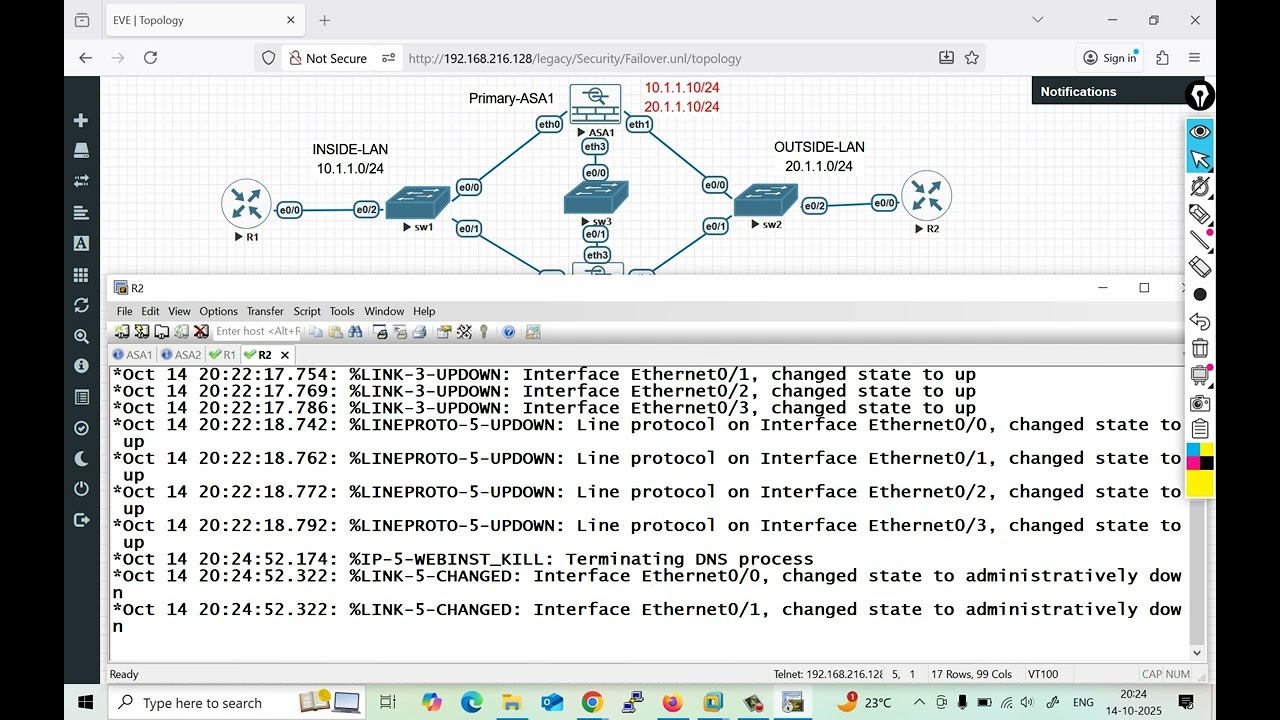1280x720 pixels.
Task: Select the yellow color swatch
Action: tap(1200, 484)
